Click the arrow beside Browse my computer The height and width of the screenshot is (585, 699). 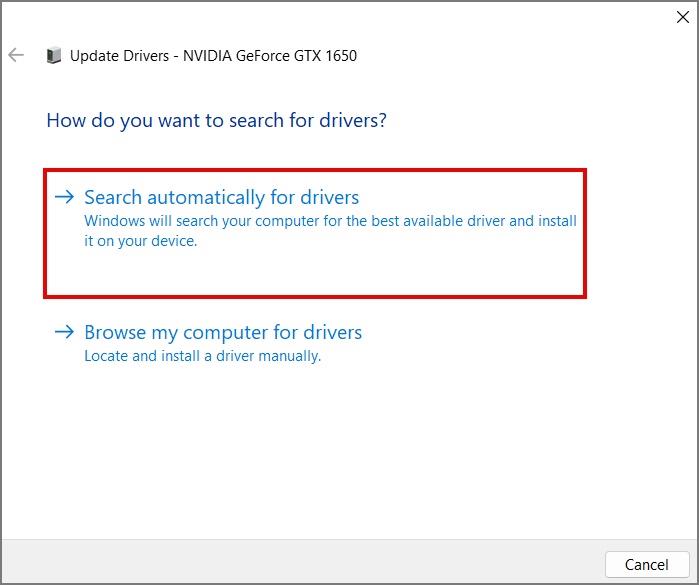(64, 331)
